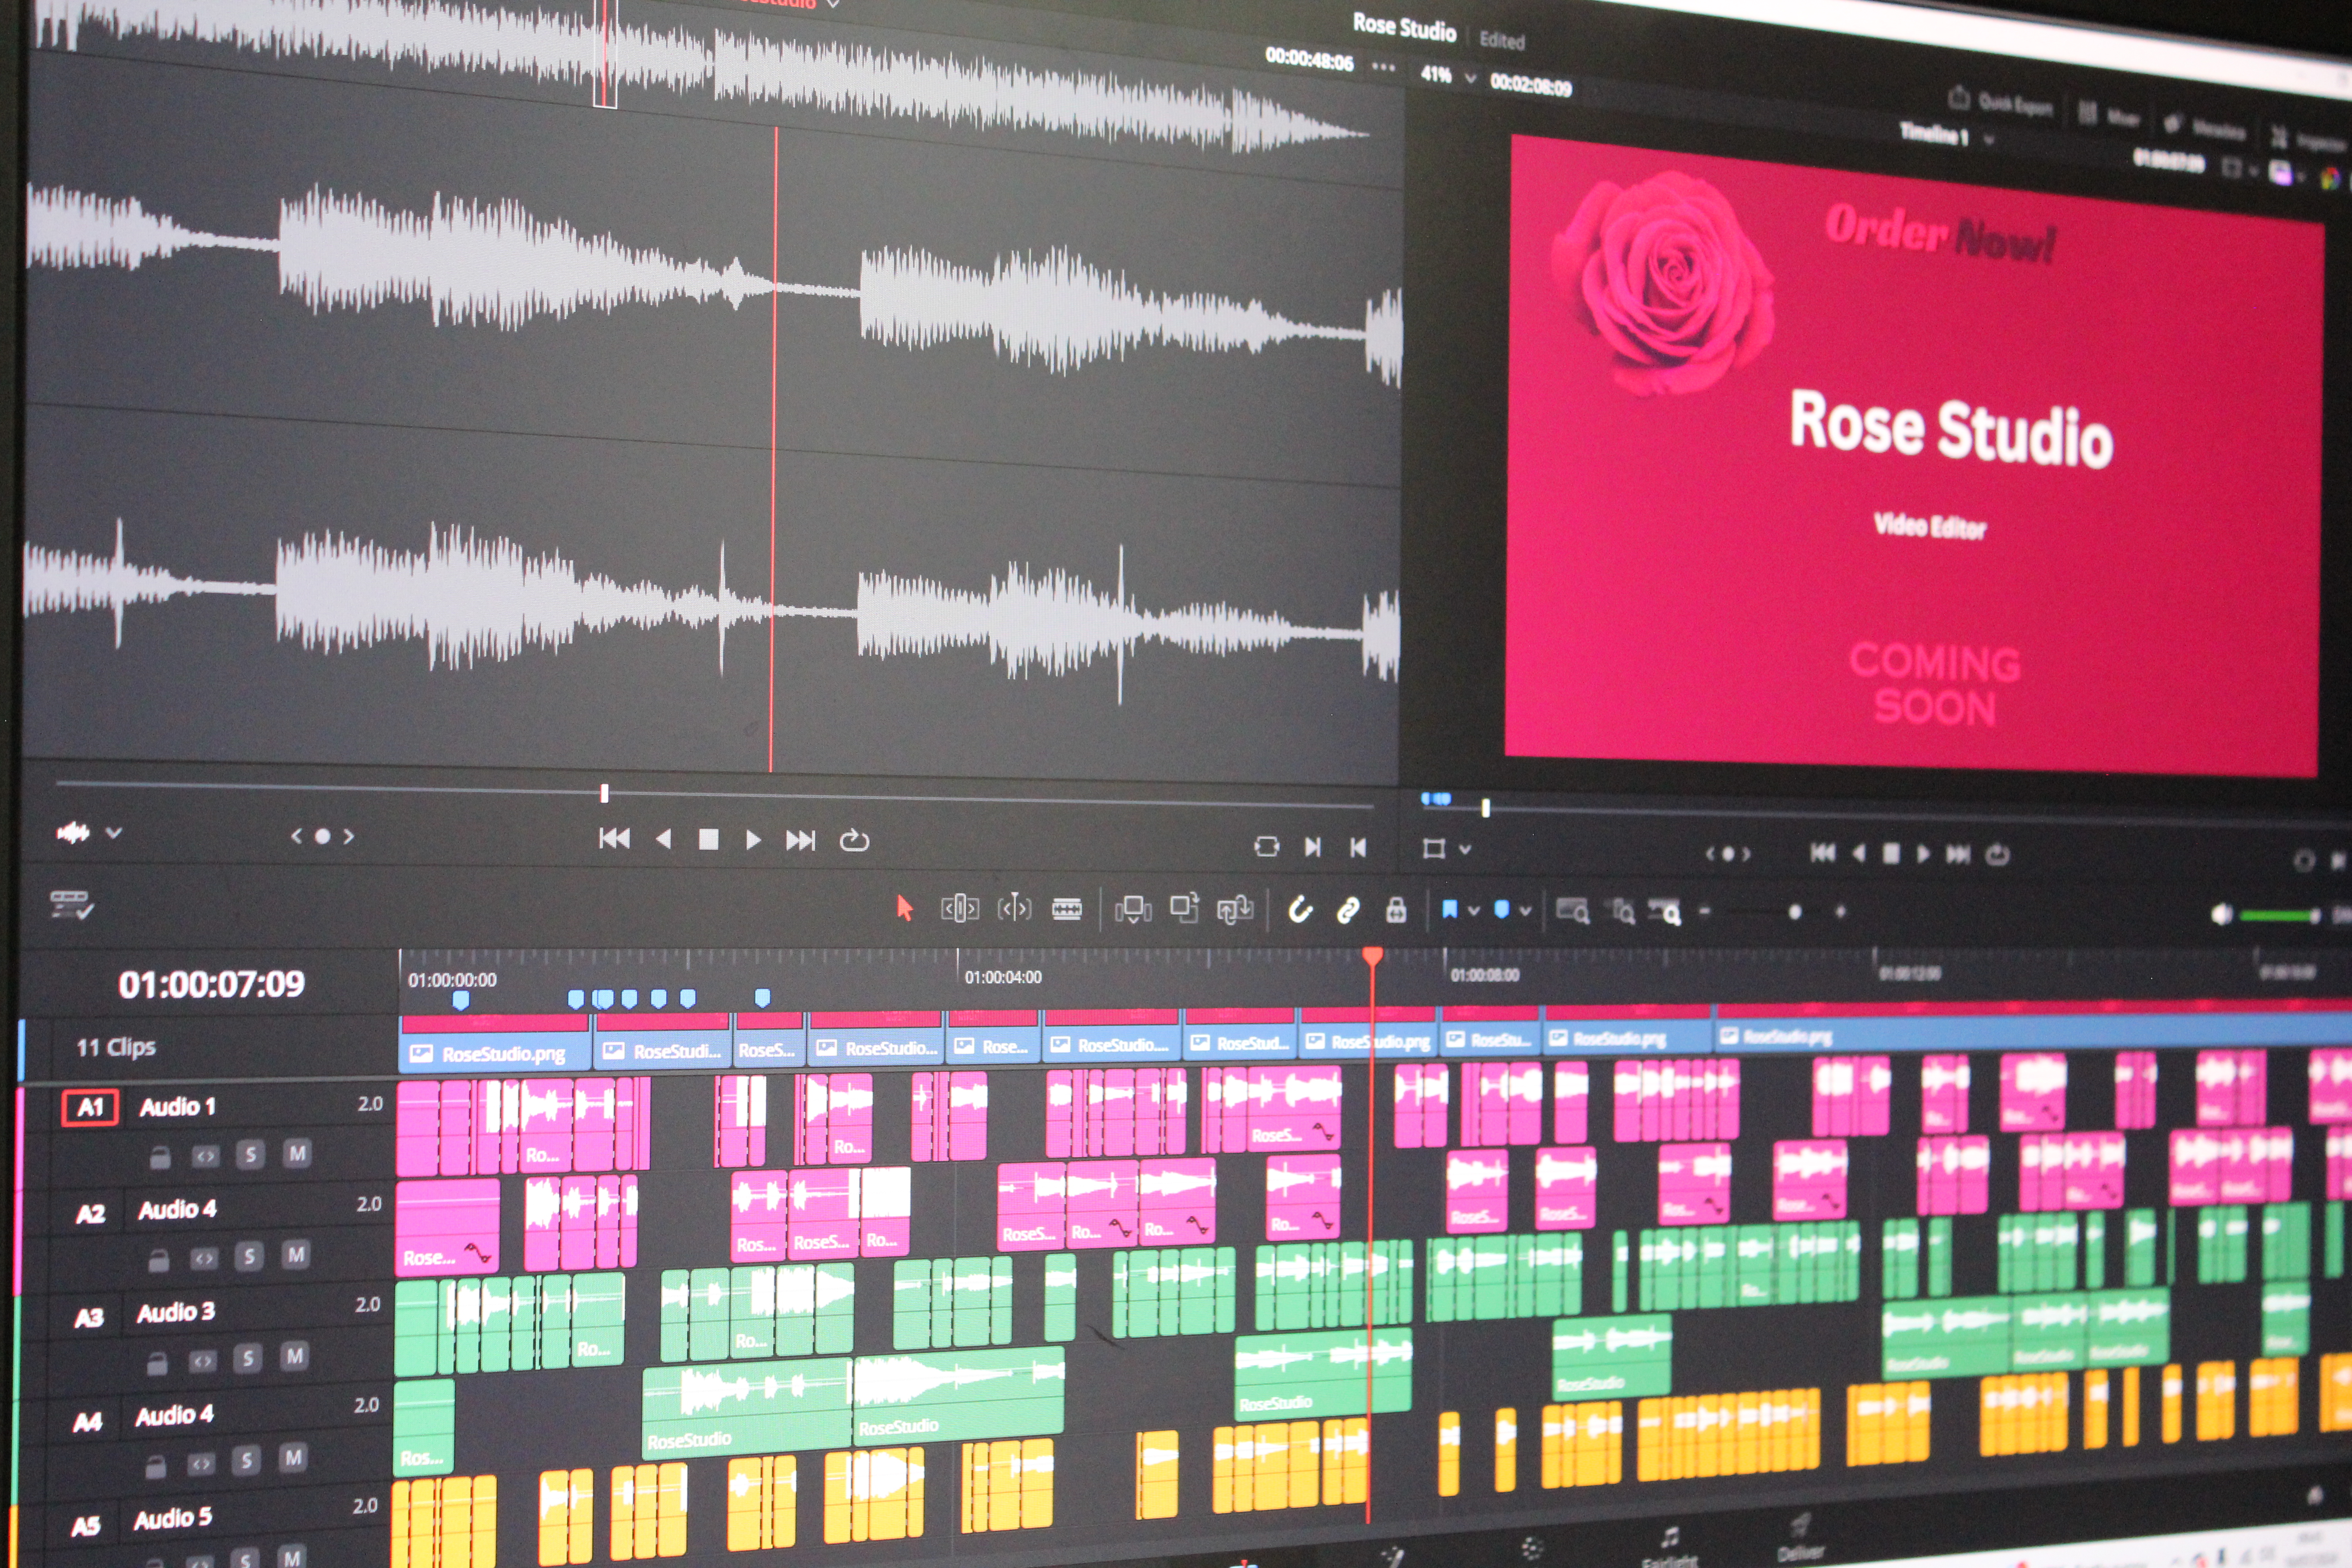Choose the Trim Edit mode tool
This screenshot has width=2352, height=1568.
(x=959, y=908)
